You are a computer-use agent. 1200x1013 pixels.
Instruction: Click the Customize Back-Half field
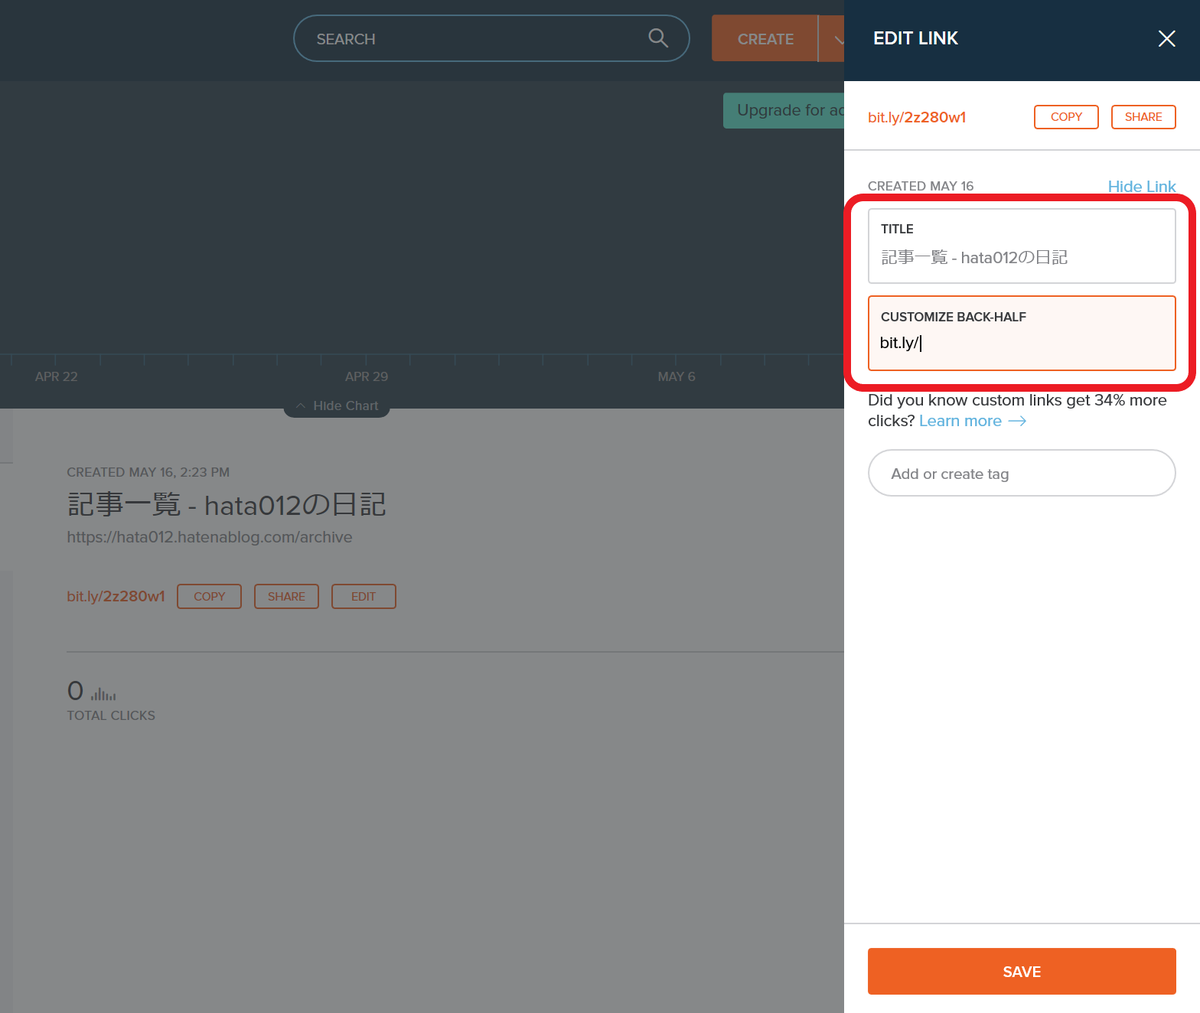(1022, 333)
